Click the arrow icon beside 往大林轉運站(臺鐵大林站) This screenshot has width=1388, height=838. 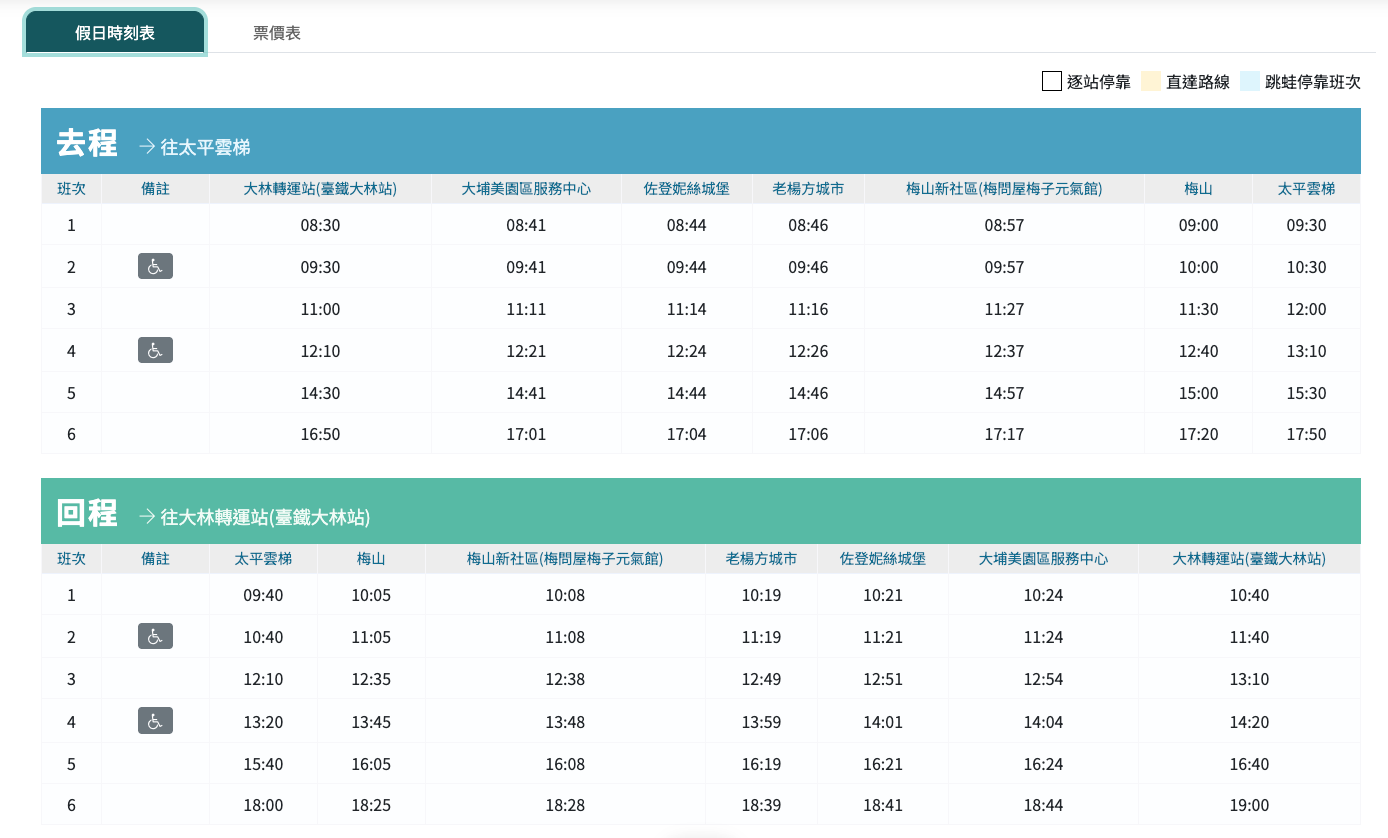pos(147,517)
